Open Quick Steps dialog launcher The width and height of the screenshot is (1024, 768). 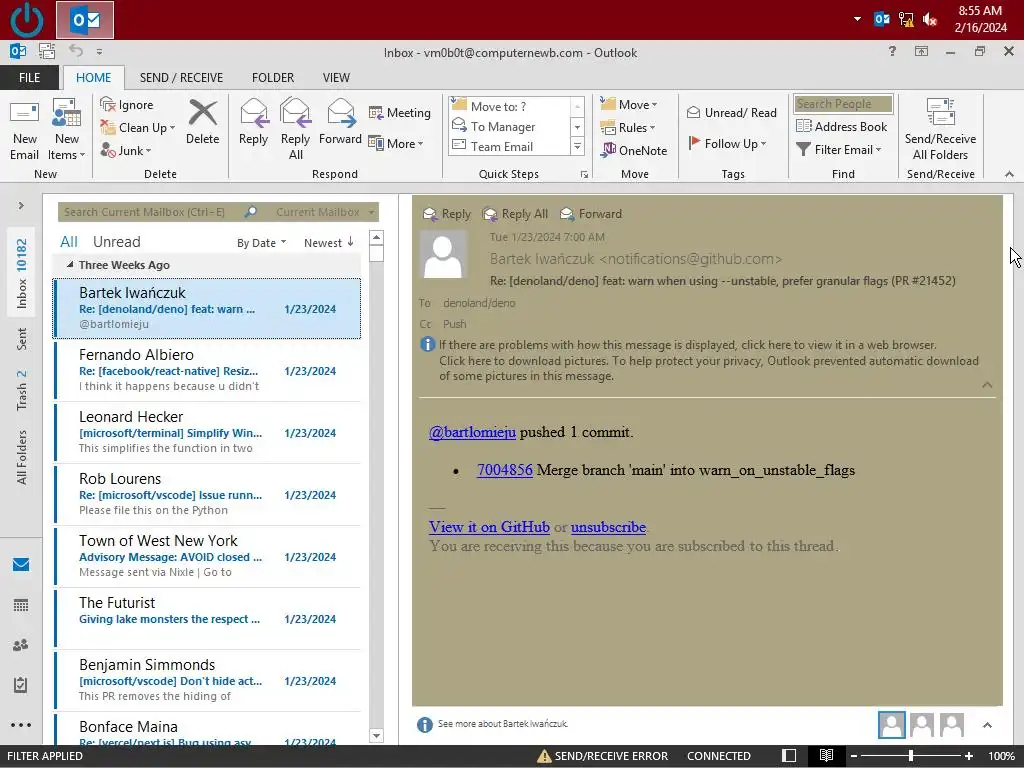(x=584, y=174)
